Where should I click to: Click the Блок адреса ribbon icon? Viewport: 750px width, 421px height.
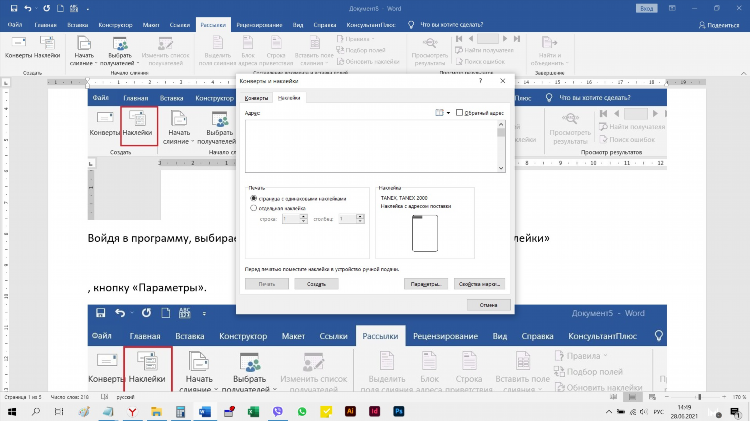[x=248, y=51]
